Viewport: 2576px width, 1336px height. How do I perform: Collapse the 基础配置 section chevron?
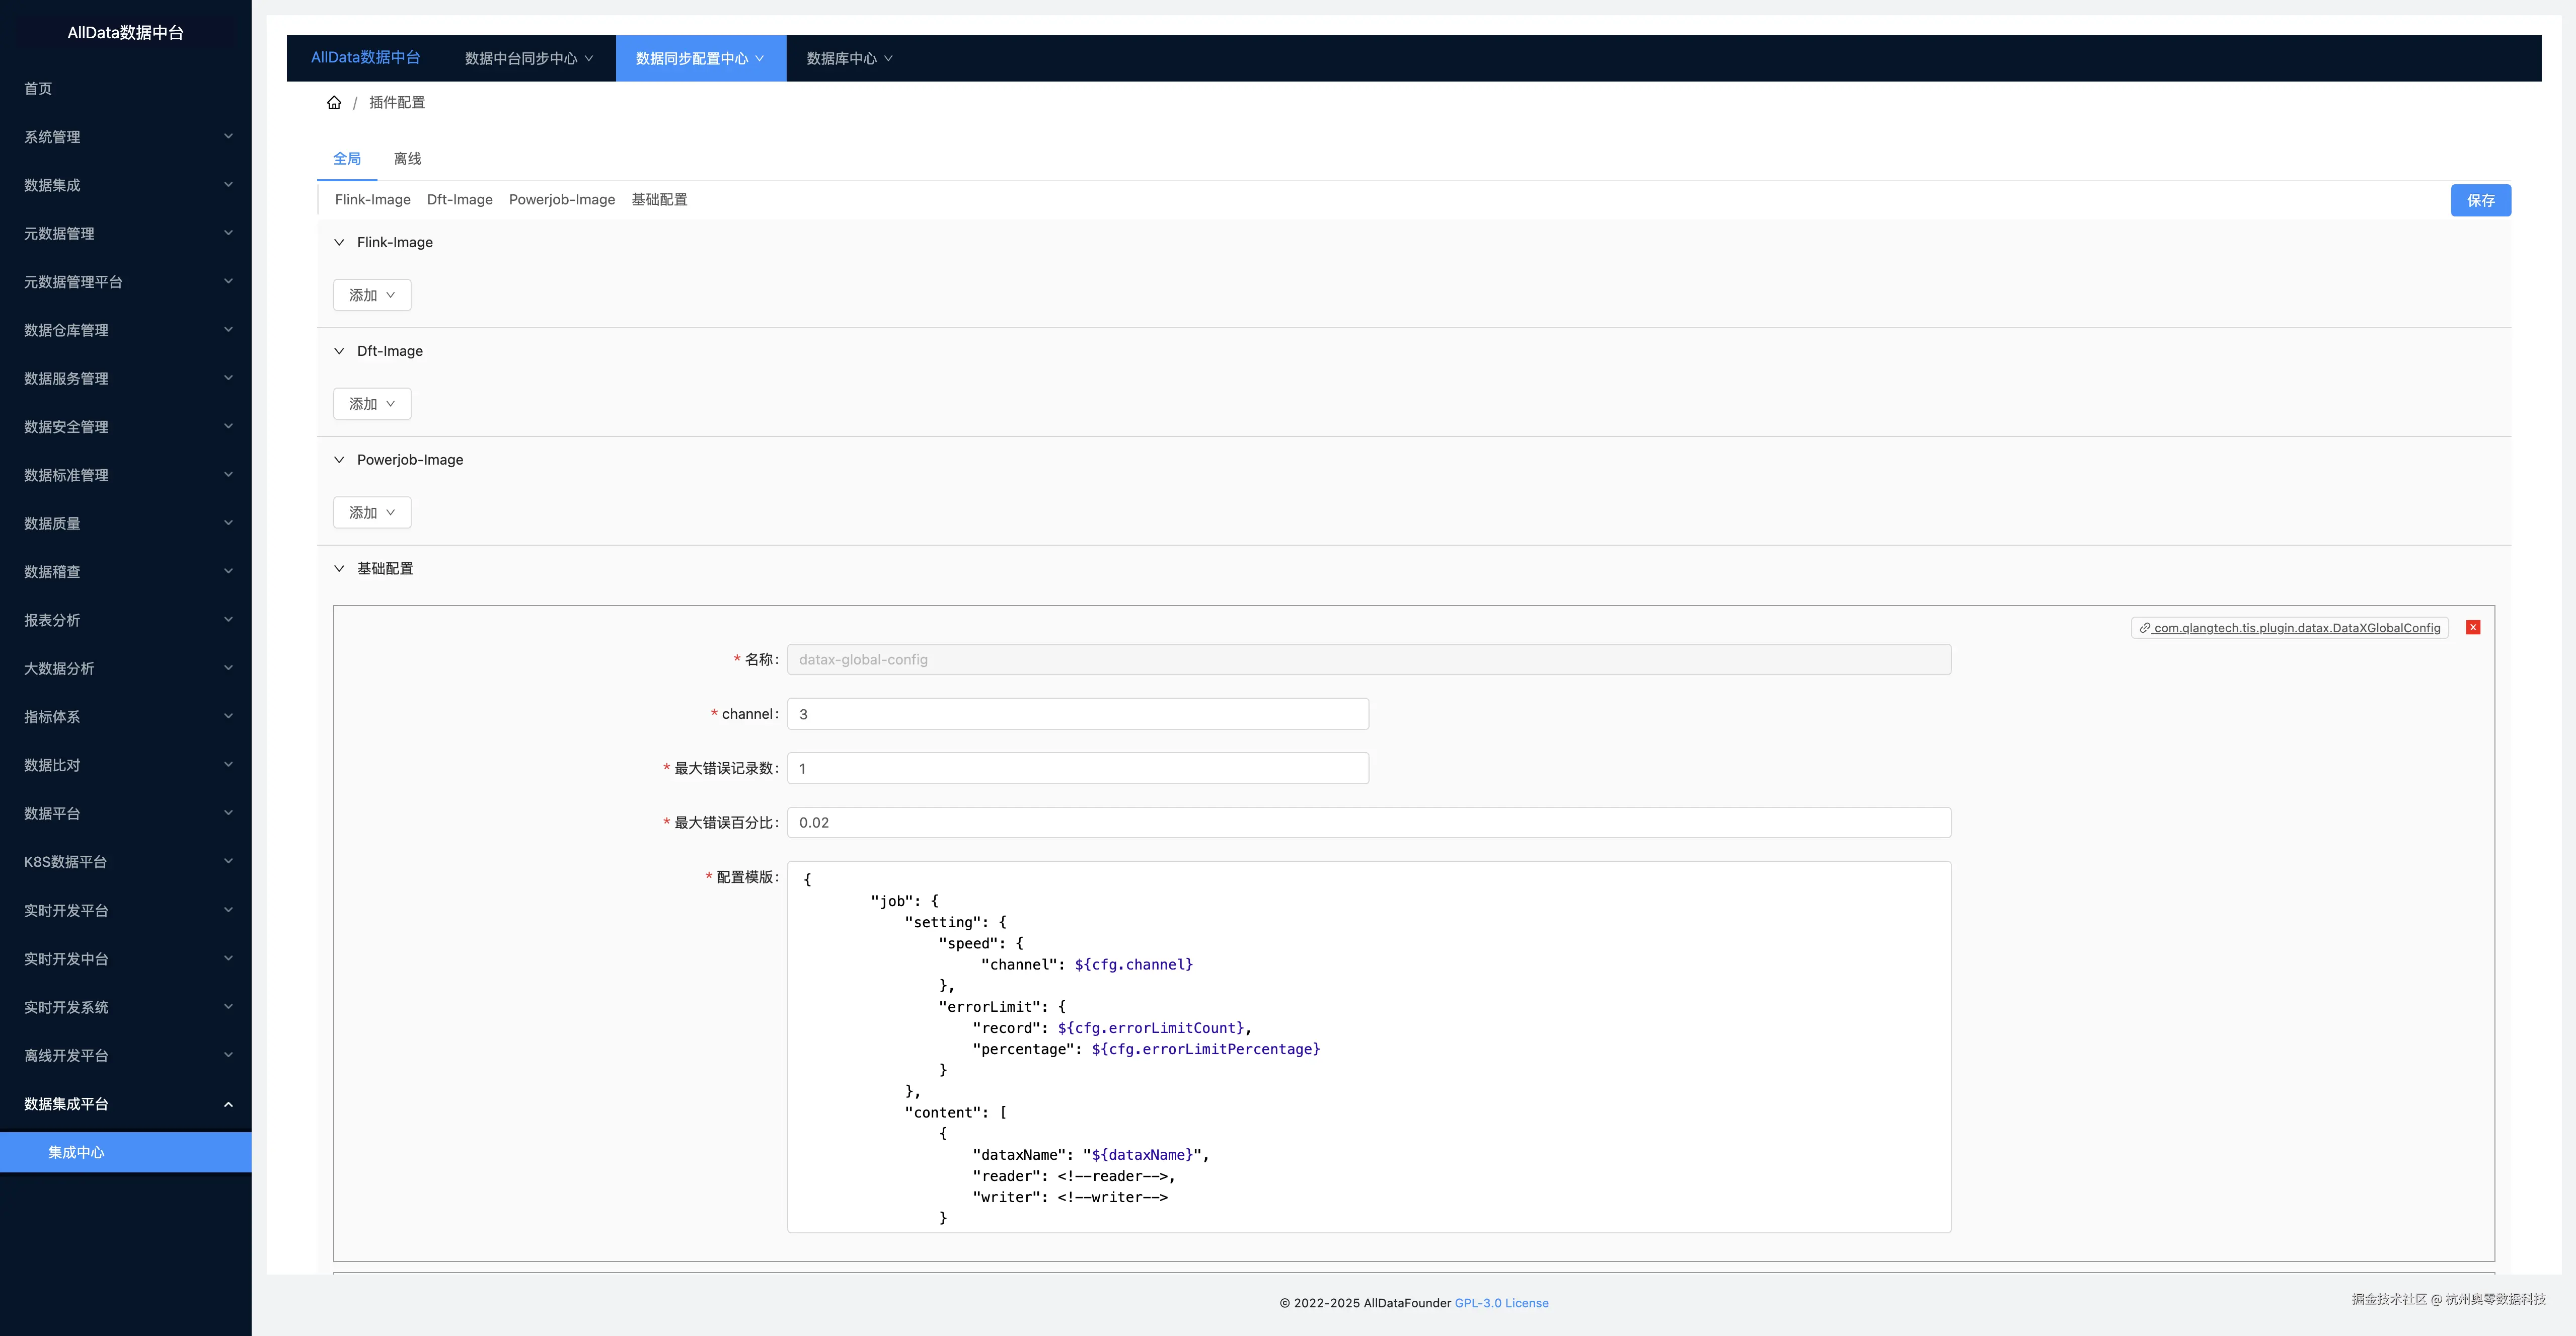point(339,569)
